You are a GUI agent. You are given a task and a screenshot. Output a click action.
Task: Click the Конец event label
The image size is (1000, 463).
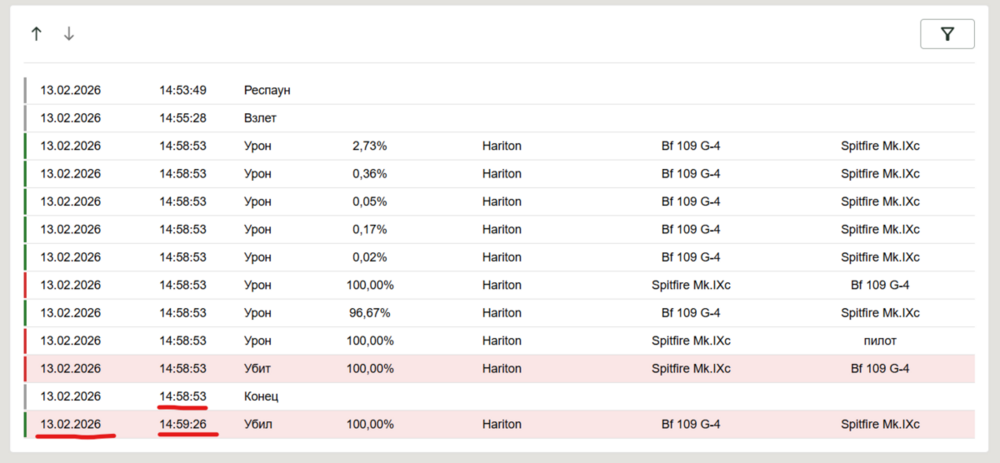tap(261, 396)
